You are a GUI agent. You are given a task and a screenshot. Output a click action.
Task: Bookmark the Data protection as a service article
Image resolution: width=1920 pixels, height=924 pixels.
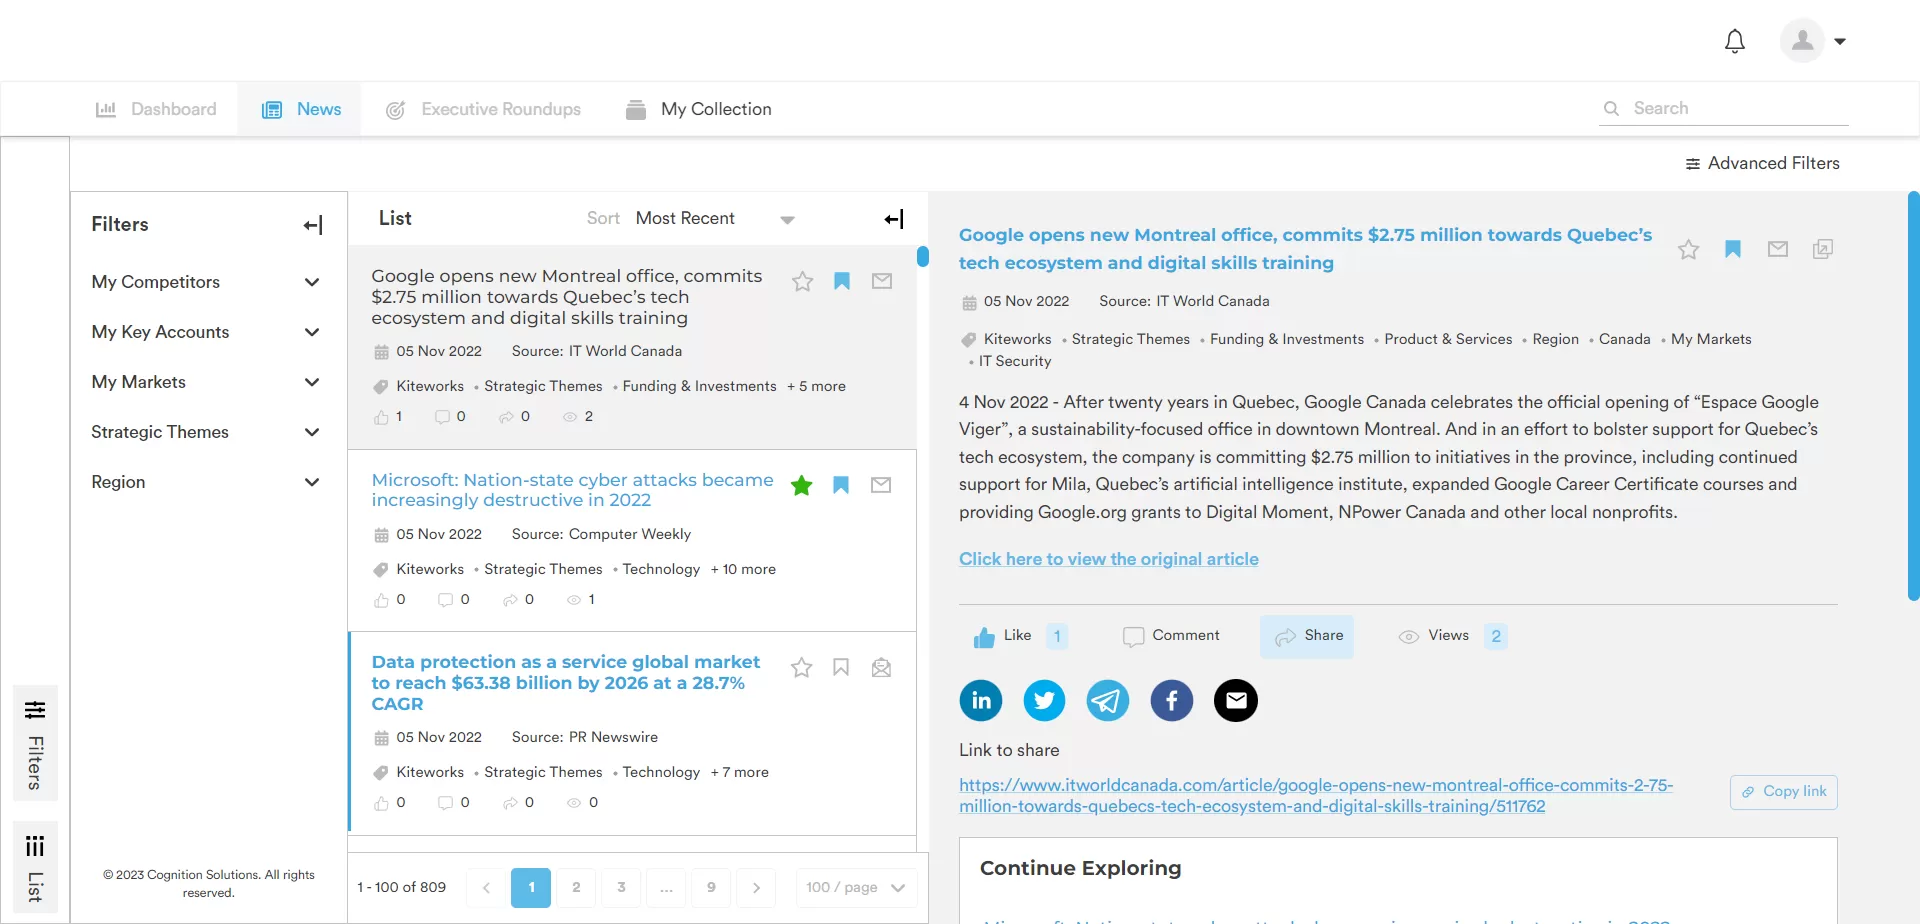[x=841, y=667]
